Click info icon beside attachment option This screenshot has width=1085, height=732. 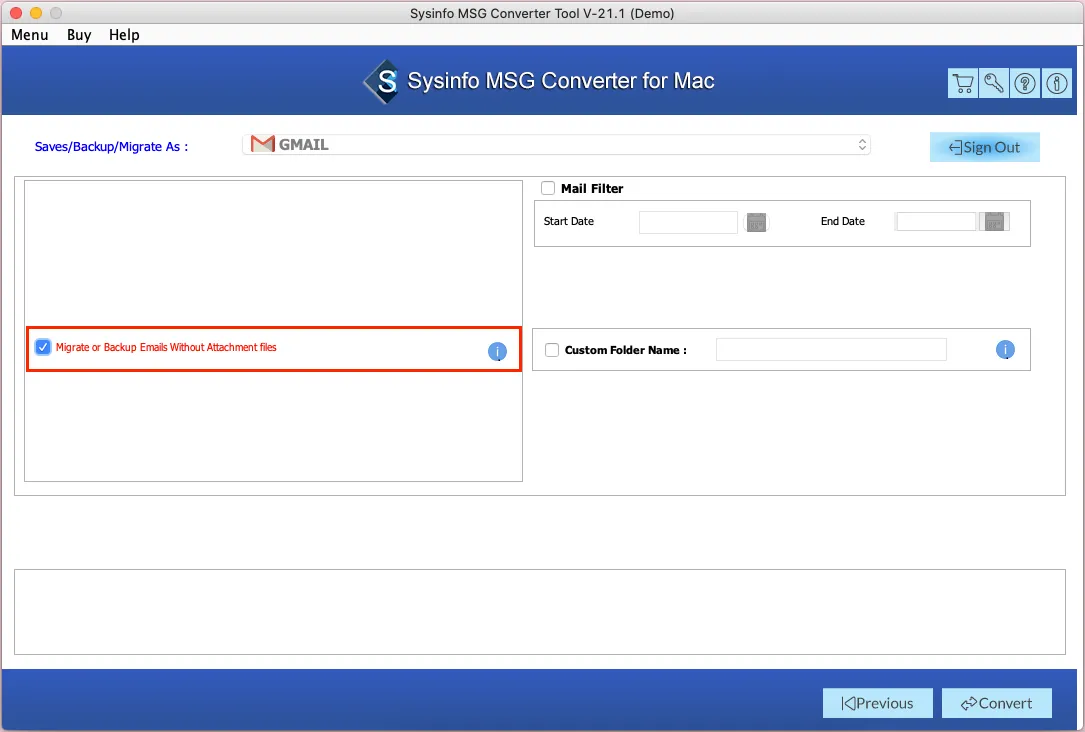[497, 351]
